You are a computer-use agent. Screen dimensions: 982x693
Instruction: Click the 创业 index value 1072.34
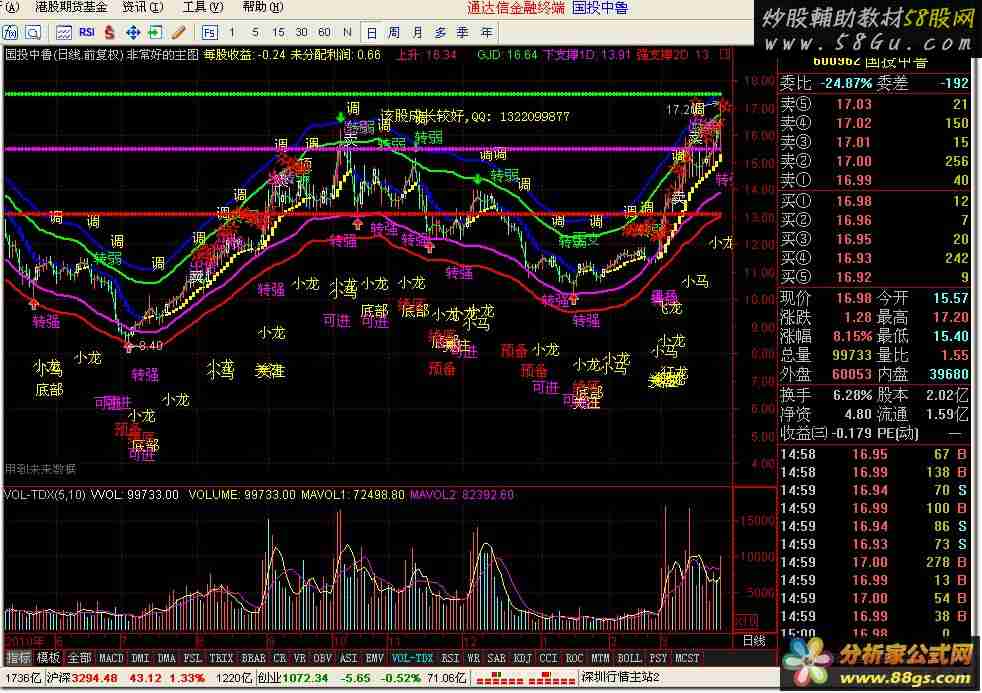[x=304, y=678]
